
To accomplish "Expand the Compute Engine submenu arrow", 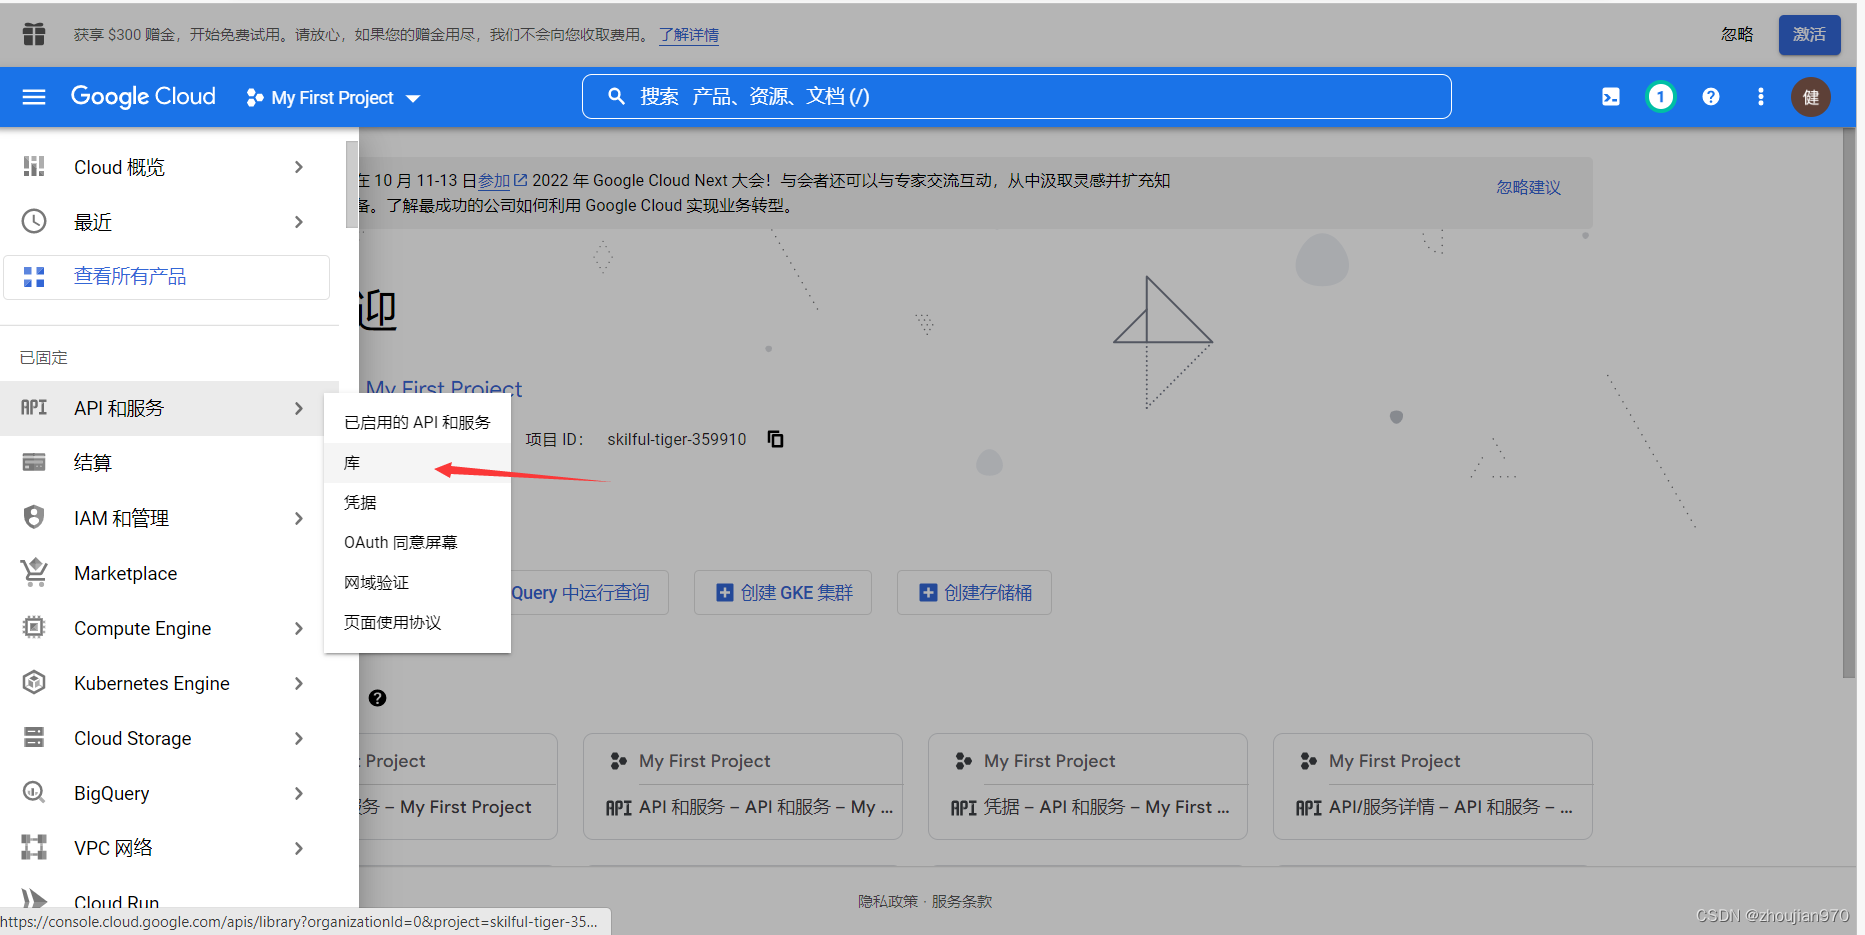I will (x=299, y=628).
